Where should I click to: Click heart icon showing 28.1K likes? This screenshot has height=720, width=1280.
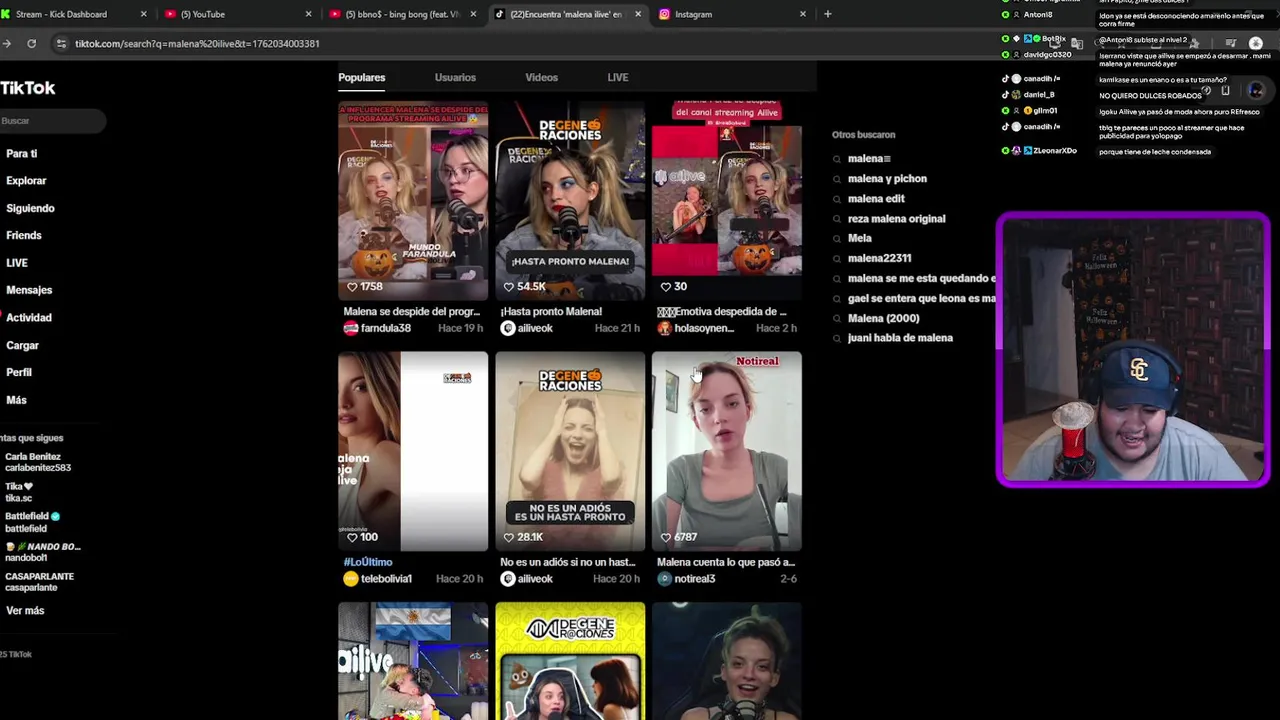point(508,537)
